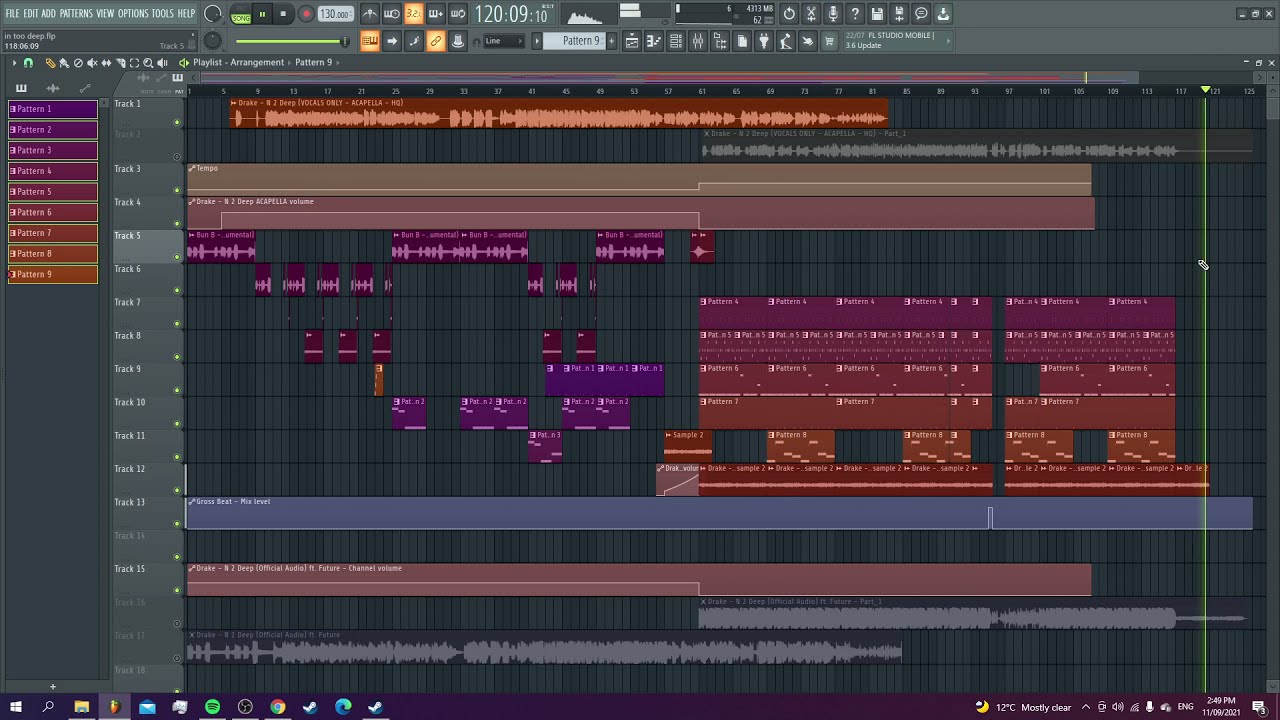Open the Channel rack icon
Viewport: 1280px width, 720px height.
(x=676, y=41)
